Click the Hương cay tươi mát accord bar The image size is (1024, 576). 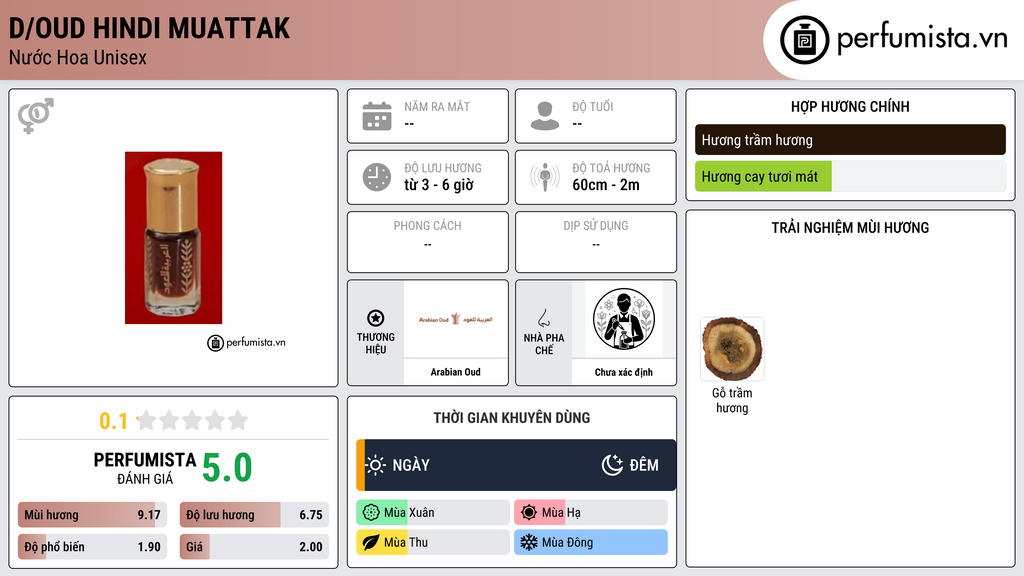(x=850, y=176)
